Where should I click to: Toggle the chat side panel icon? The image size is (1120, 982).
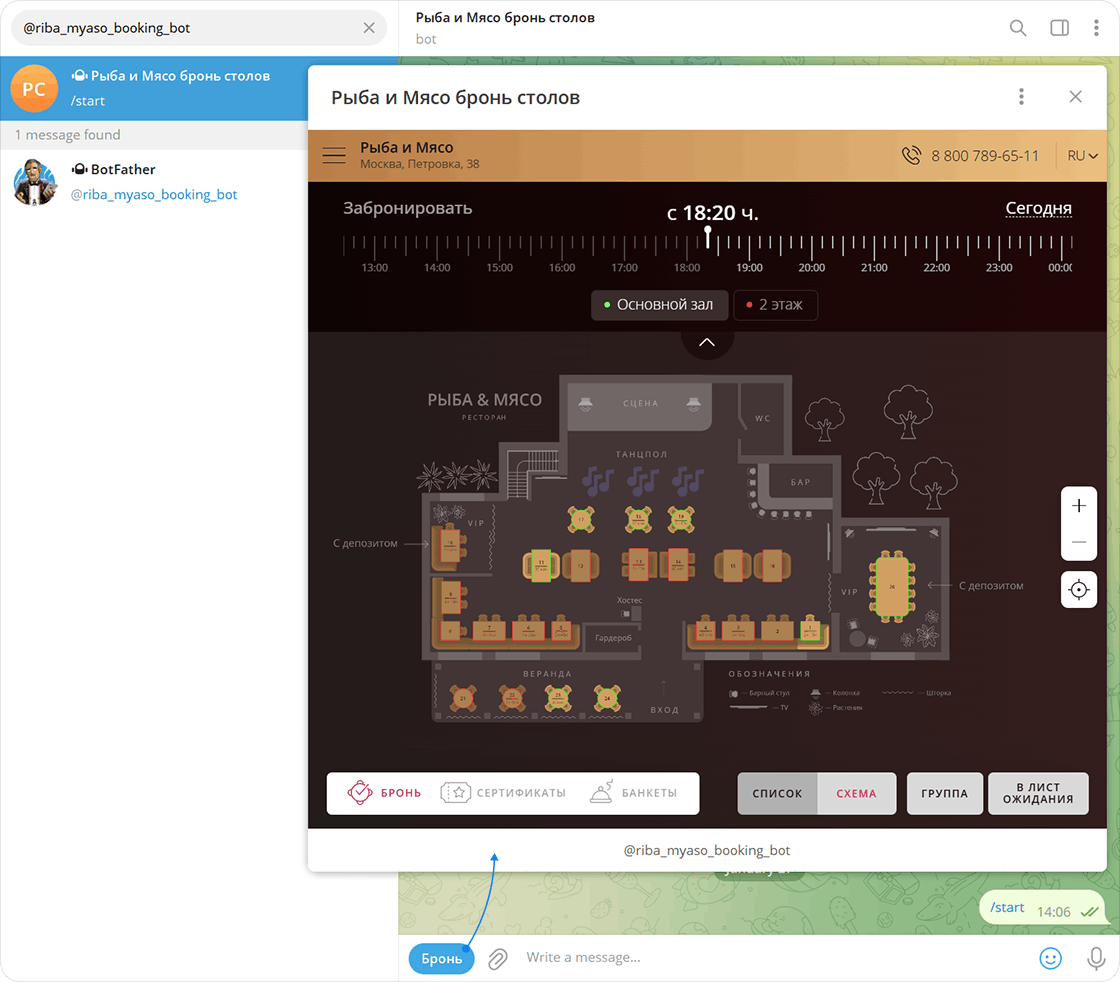1059,28
